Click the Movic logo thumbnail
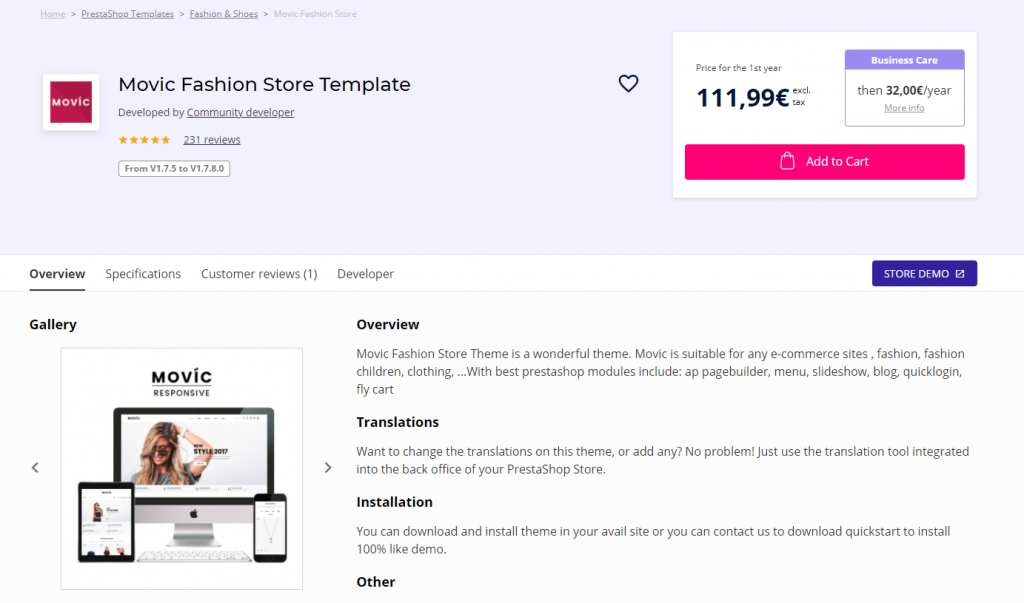This screenshot has height=603, width=1024. pos(71,102)
